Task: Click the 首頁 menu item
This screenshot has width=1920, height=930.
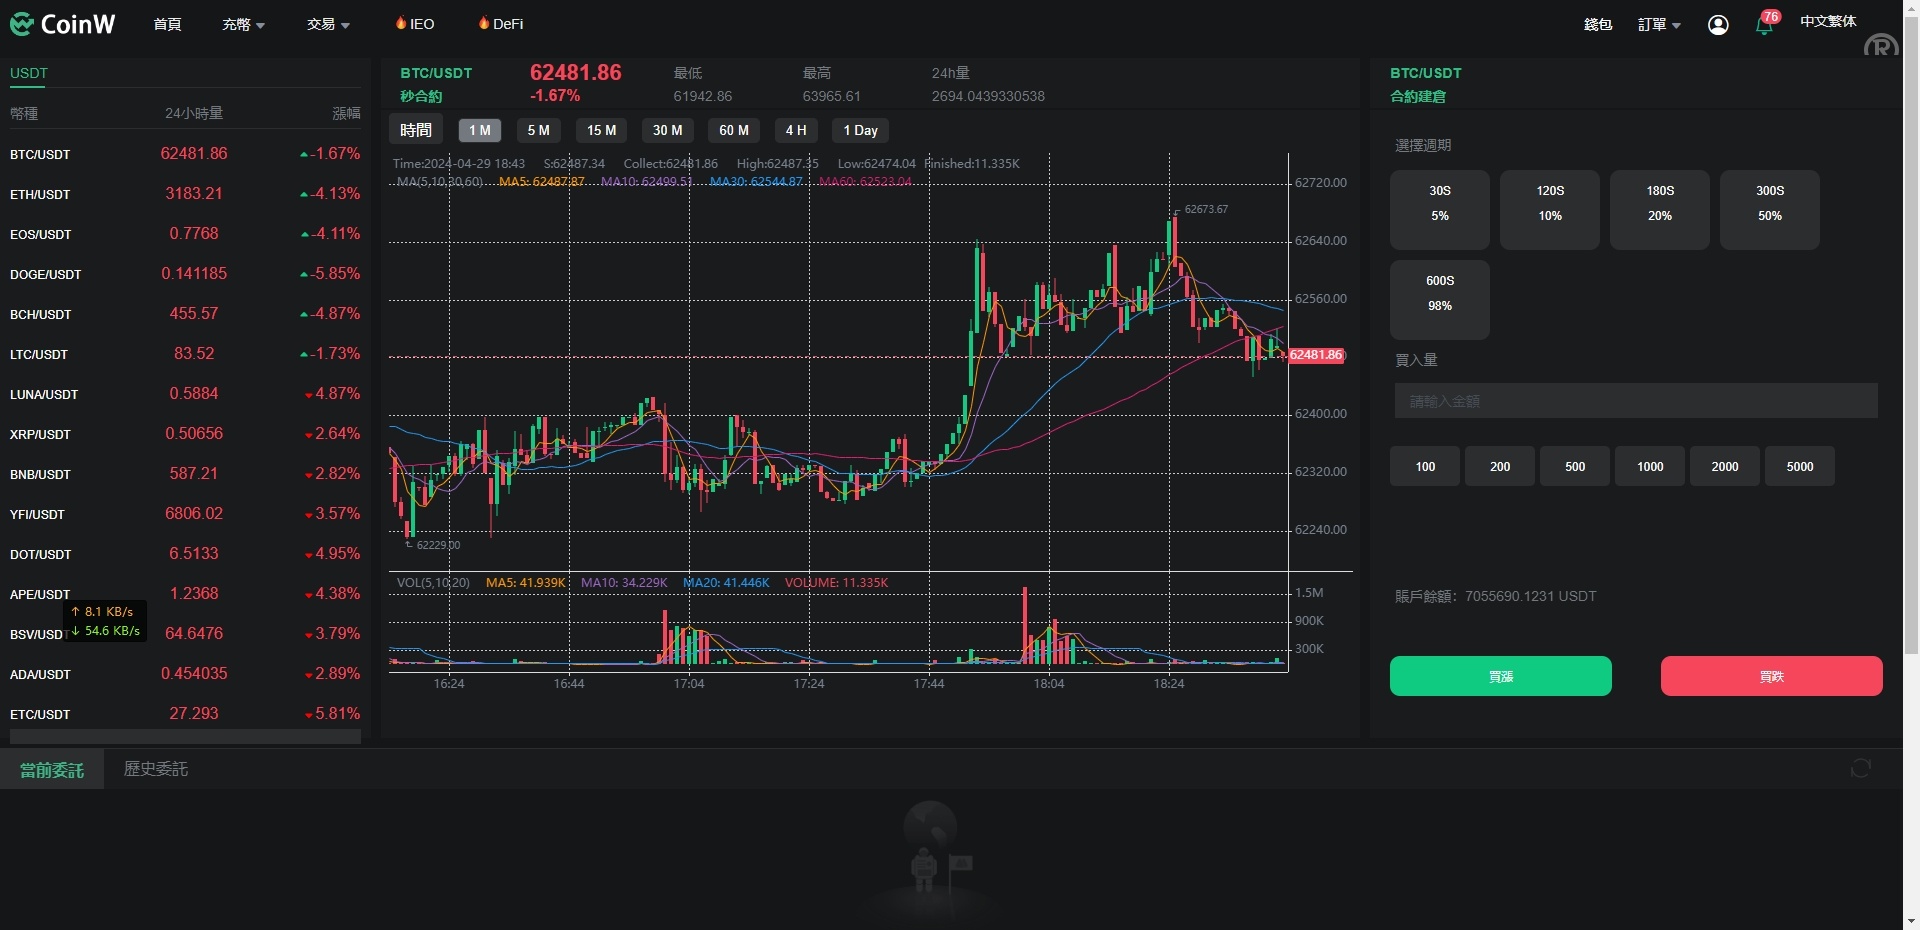Action: click(167, 24)
